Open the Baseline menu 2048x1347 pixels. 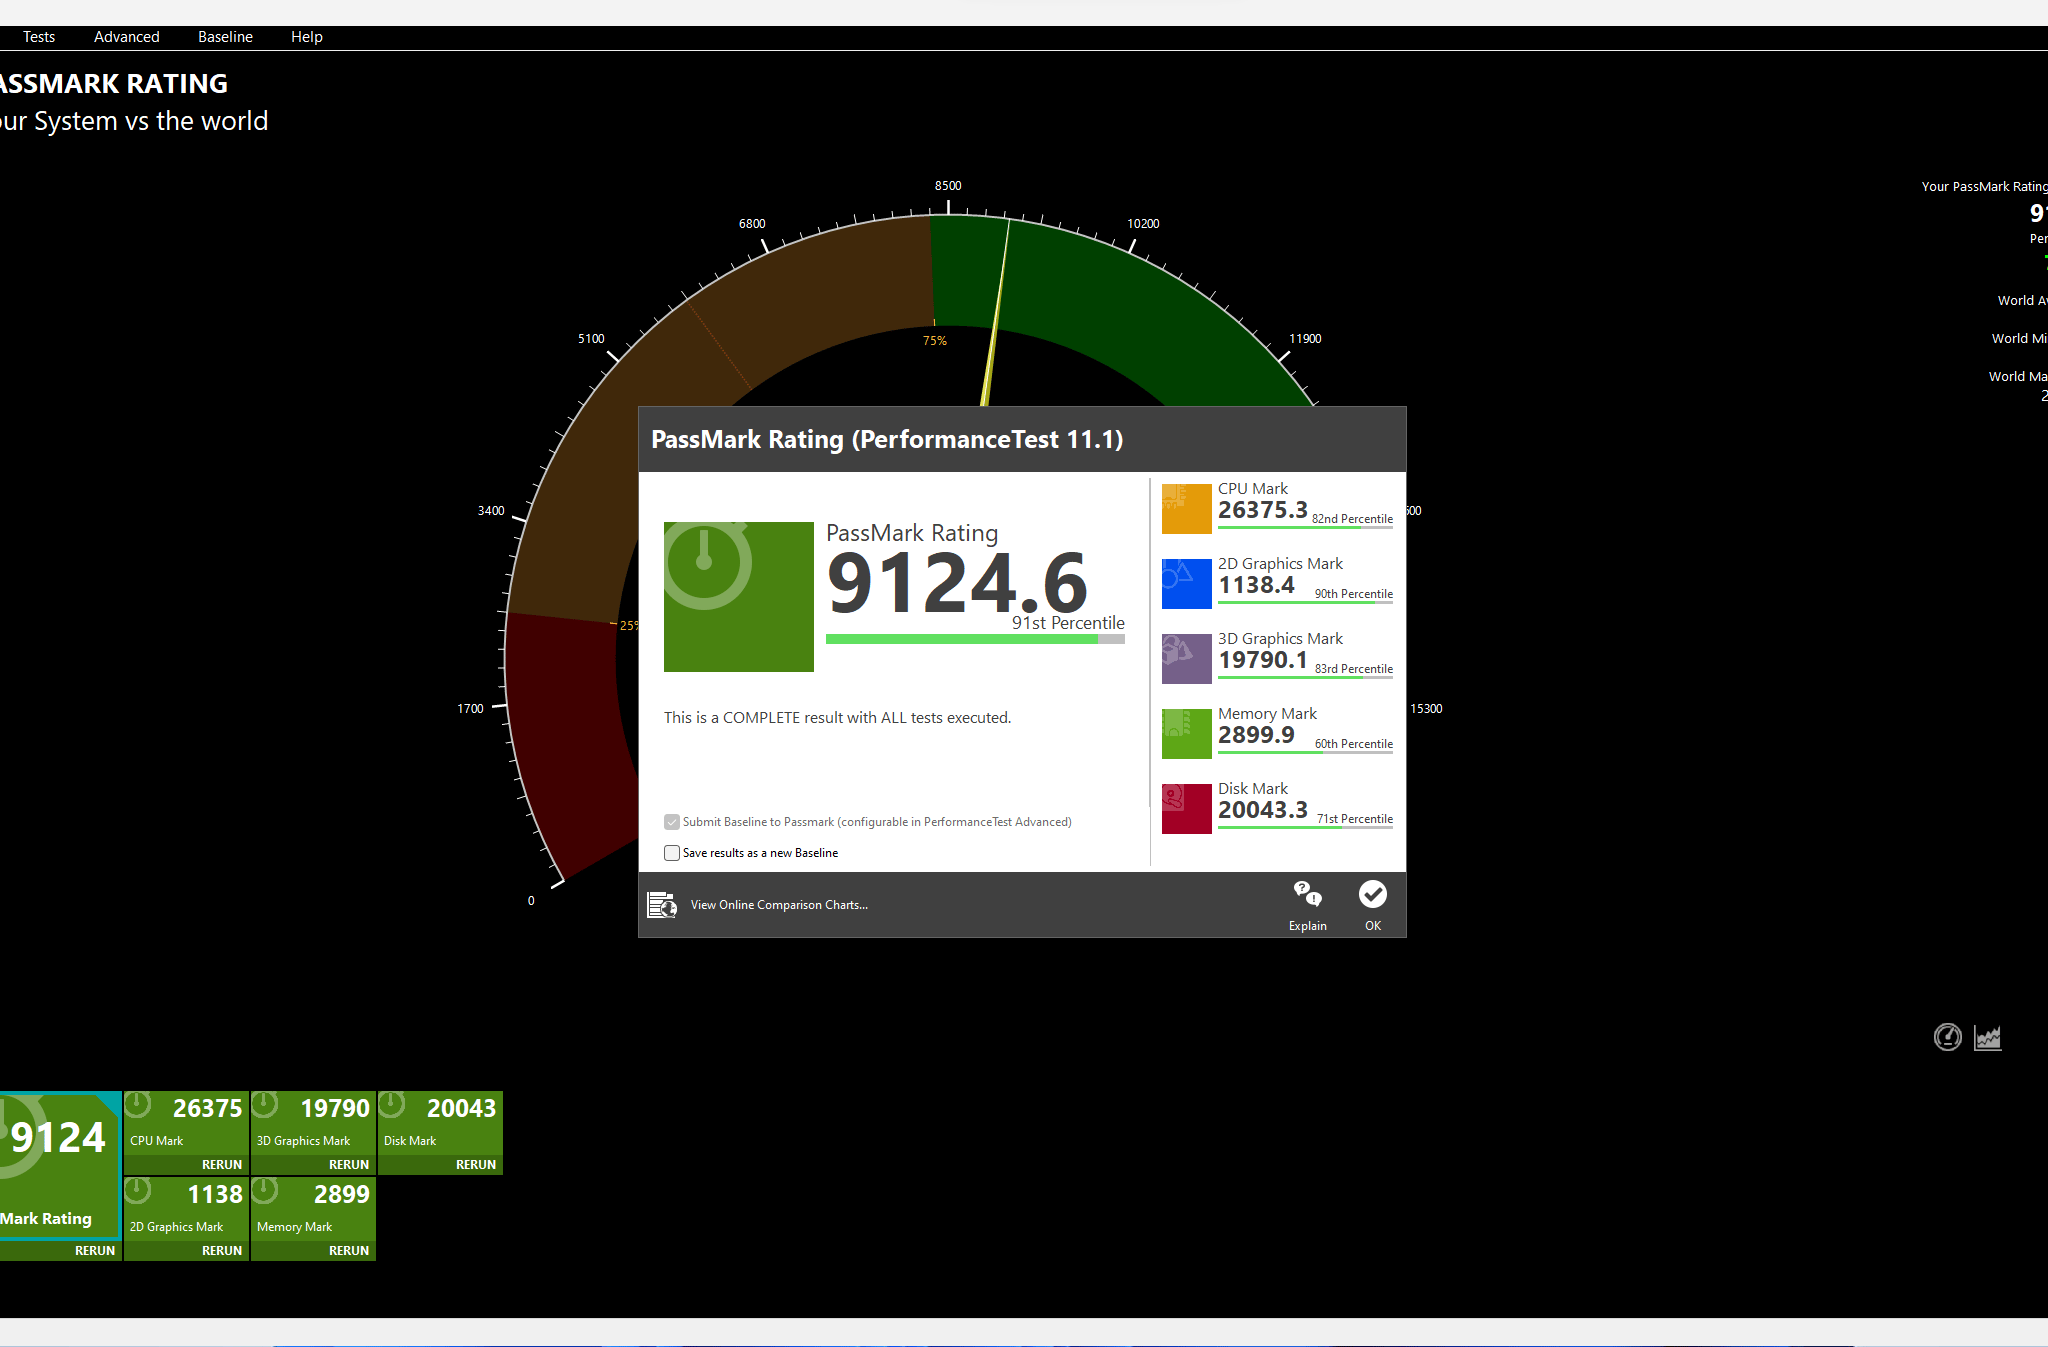(225, 37)
